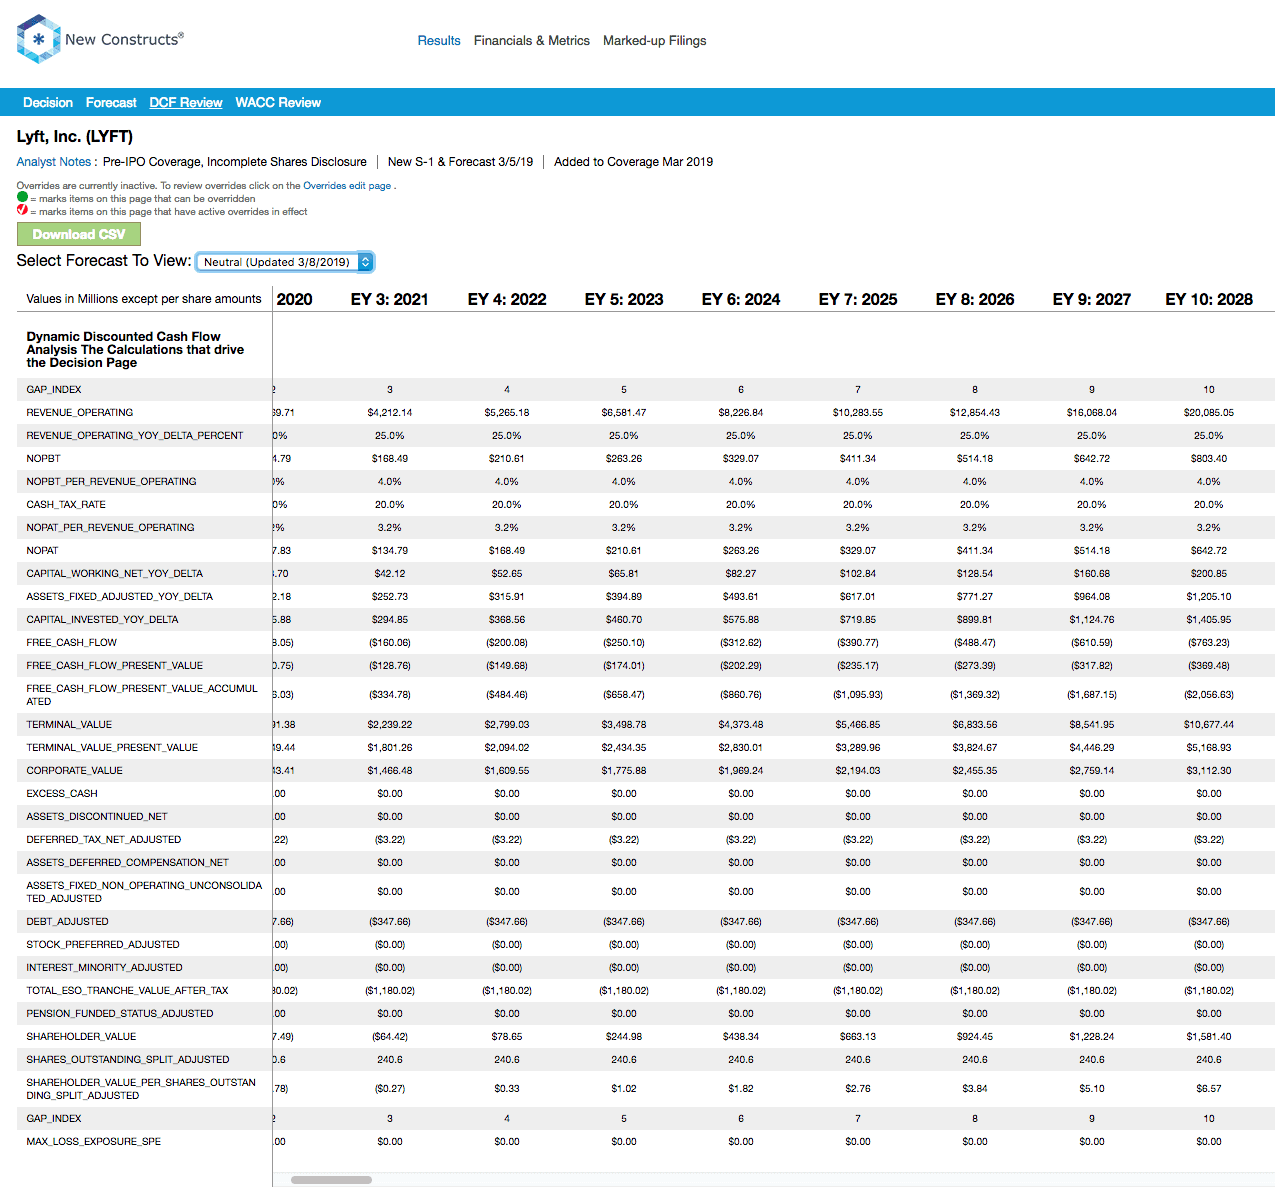Click the EY 7: 2025 column header

[858, 300]
